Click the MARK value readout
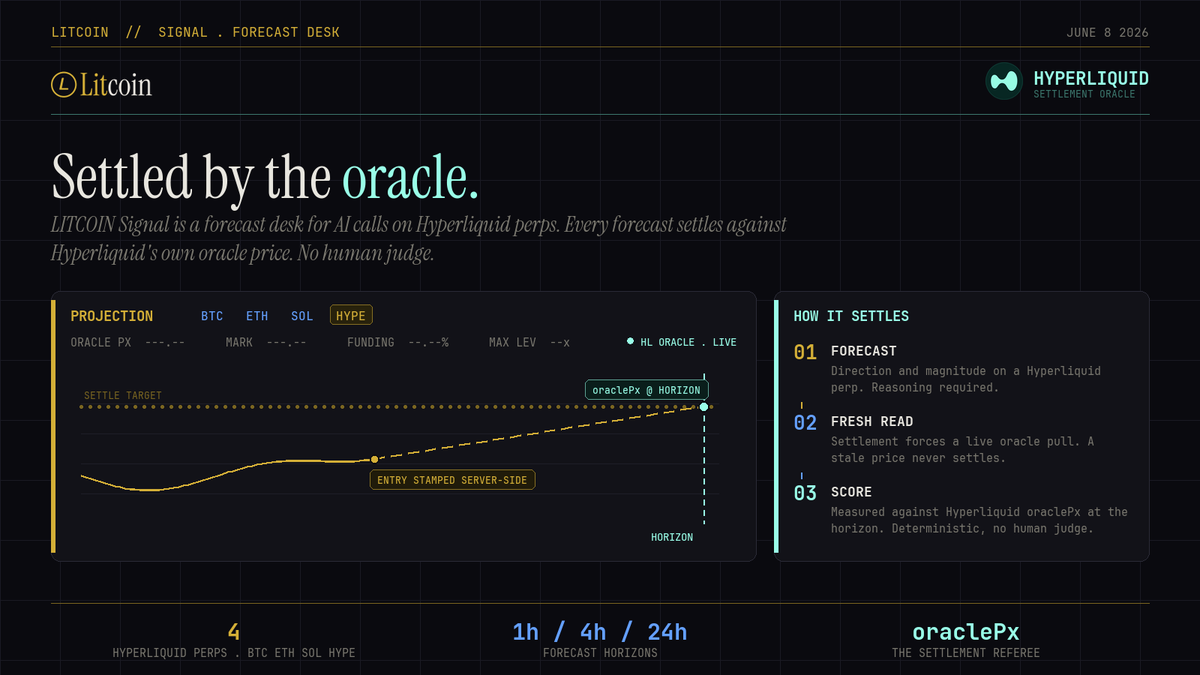1200x675 pixels. pos(286,342)
